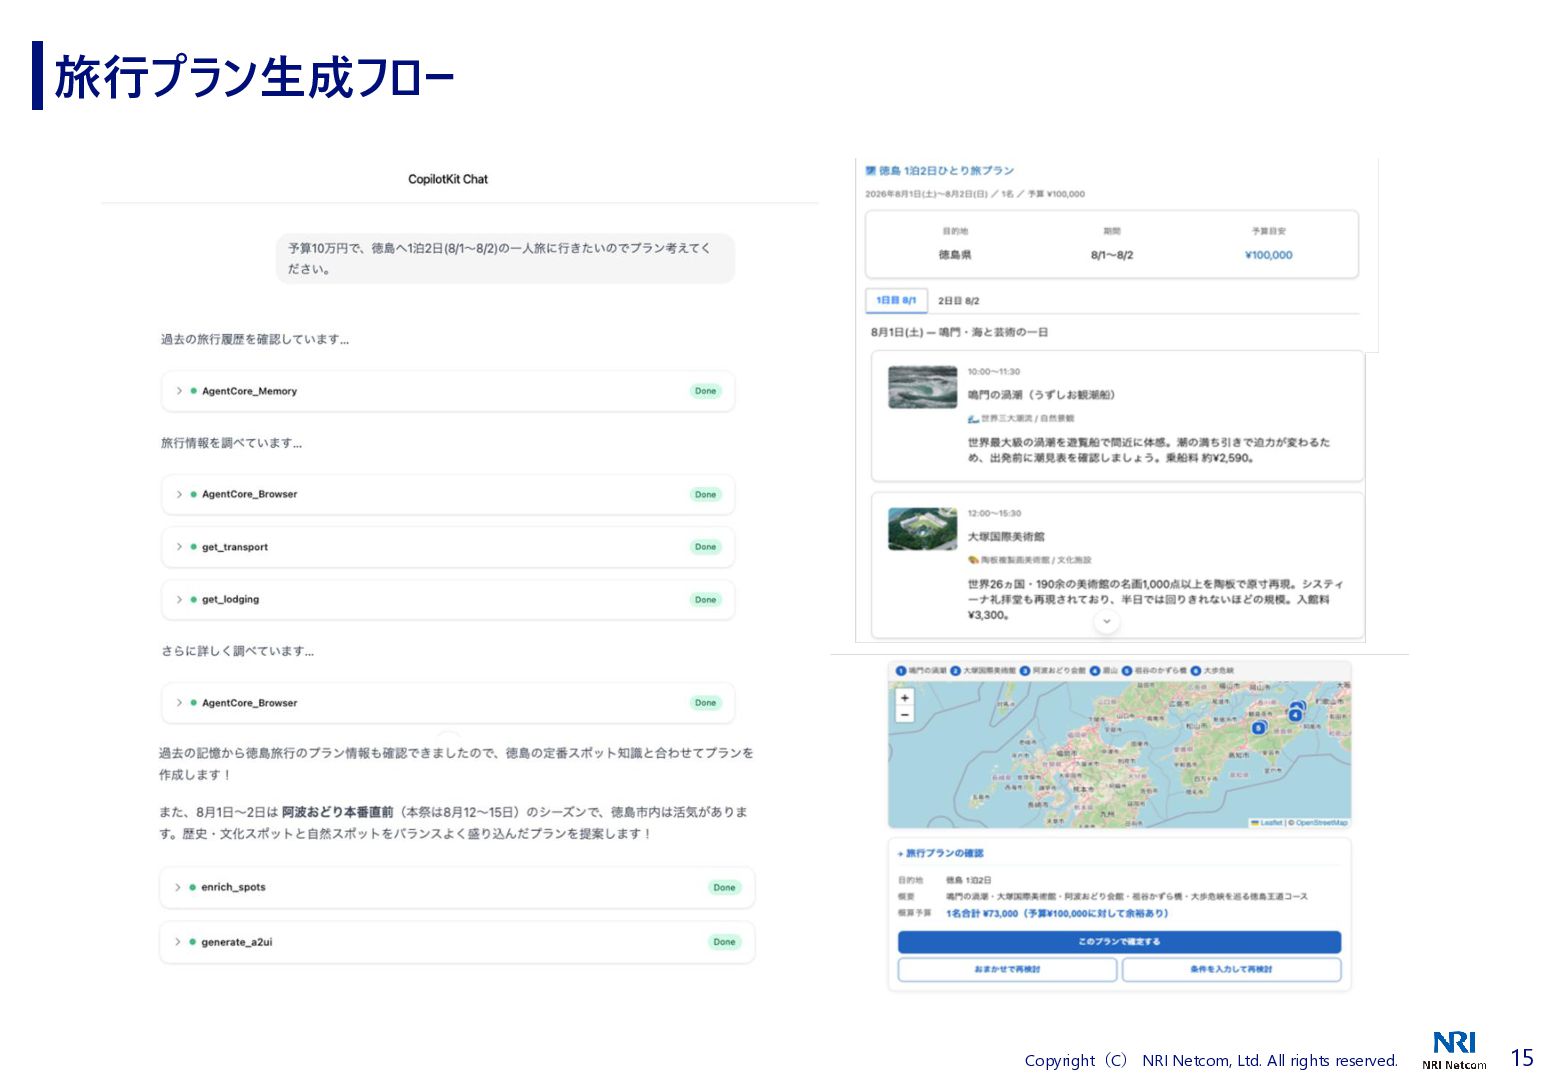Open the OpenStreetMap attribution link
Viewport: 1560px width, 1080px height.
point(1321,823)
